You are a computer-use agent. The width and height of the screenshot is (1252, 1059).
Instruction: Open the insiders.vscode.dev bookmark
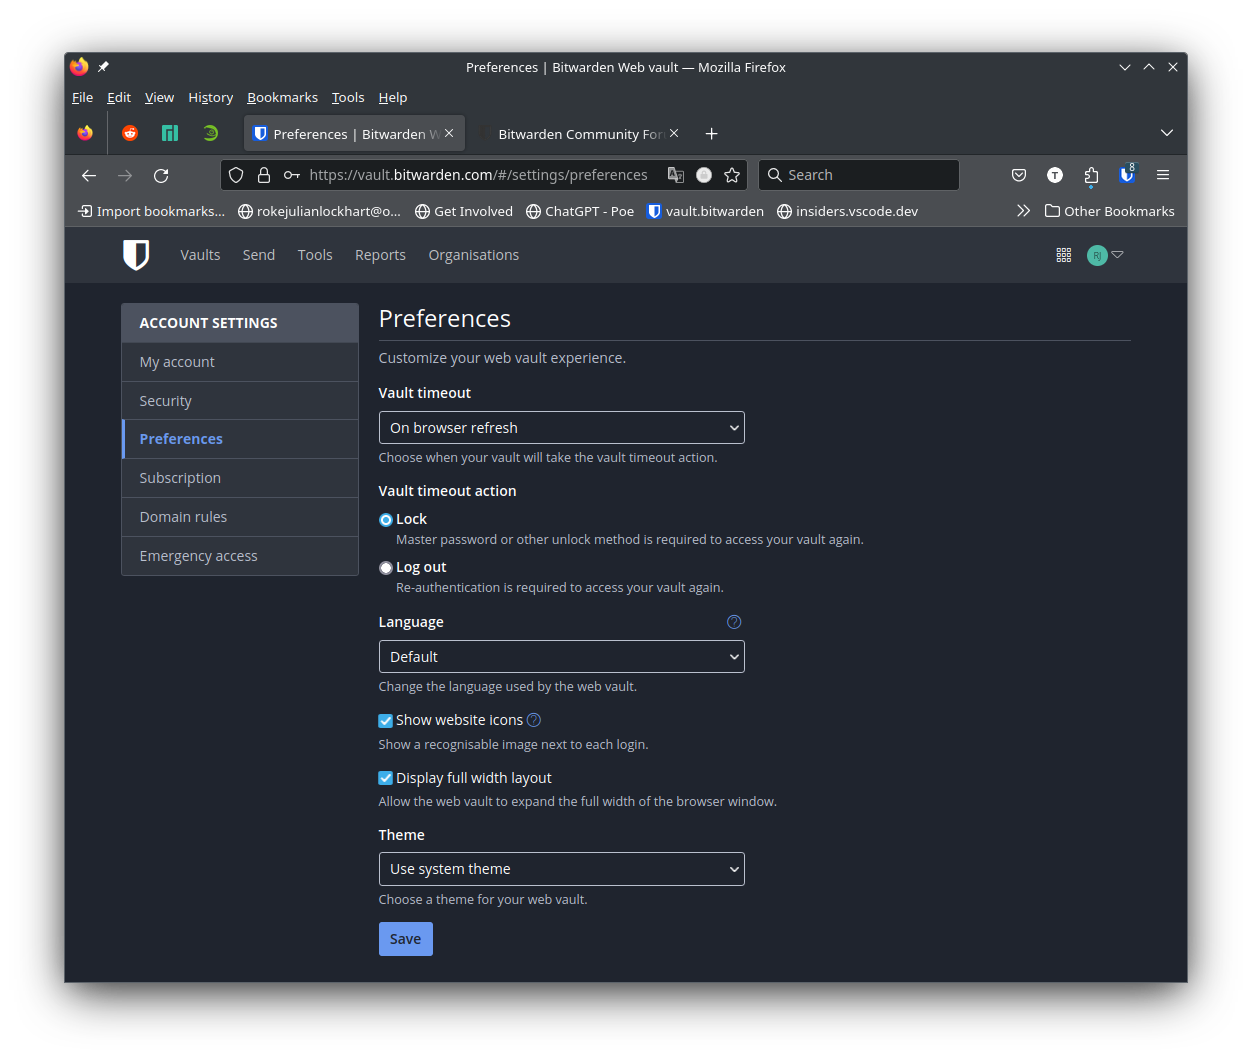click(847, 211)
